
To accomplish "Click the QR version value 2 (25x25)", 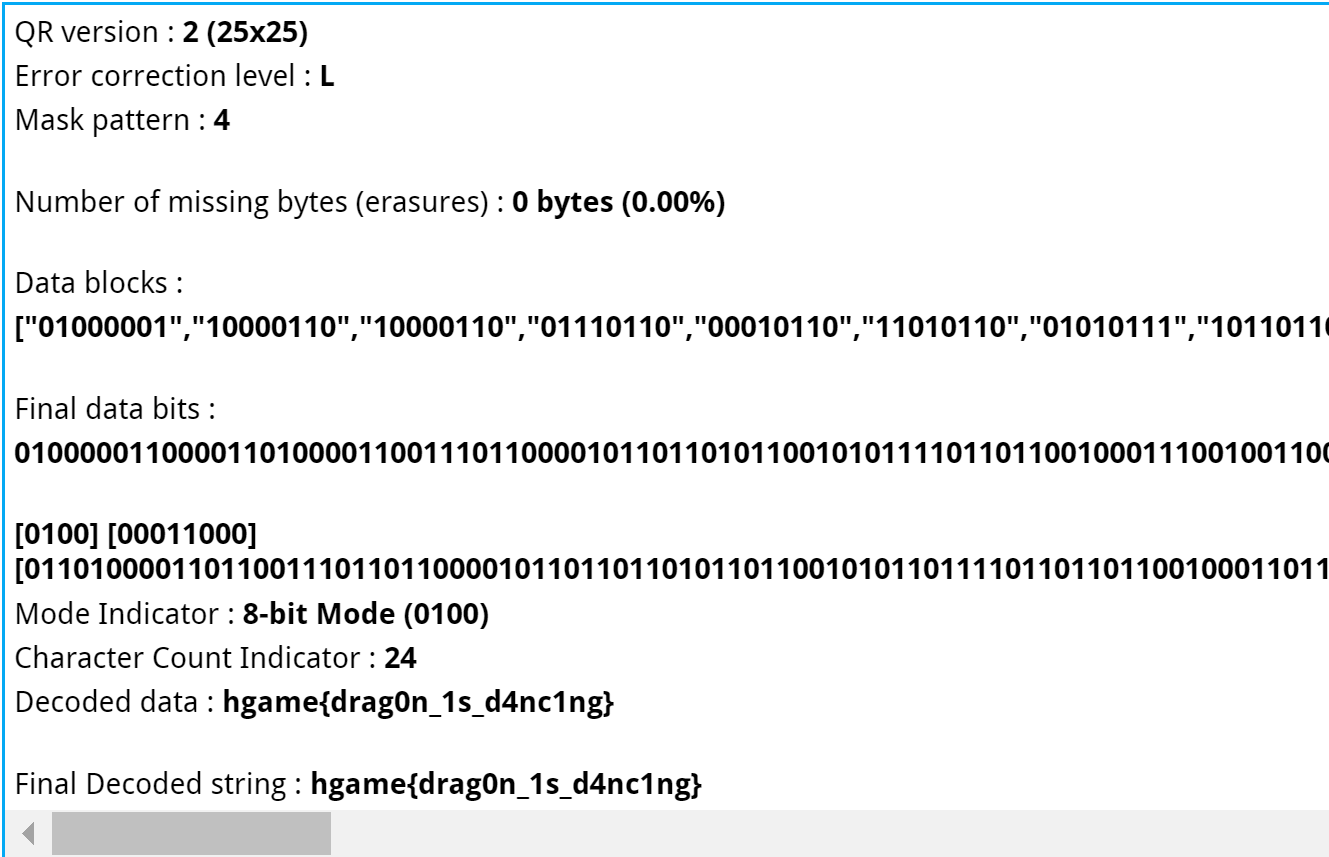I will click(x=245, y=32).
